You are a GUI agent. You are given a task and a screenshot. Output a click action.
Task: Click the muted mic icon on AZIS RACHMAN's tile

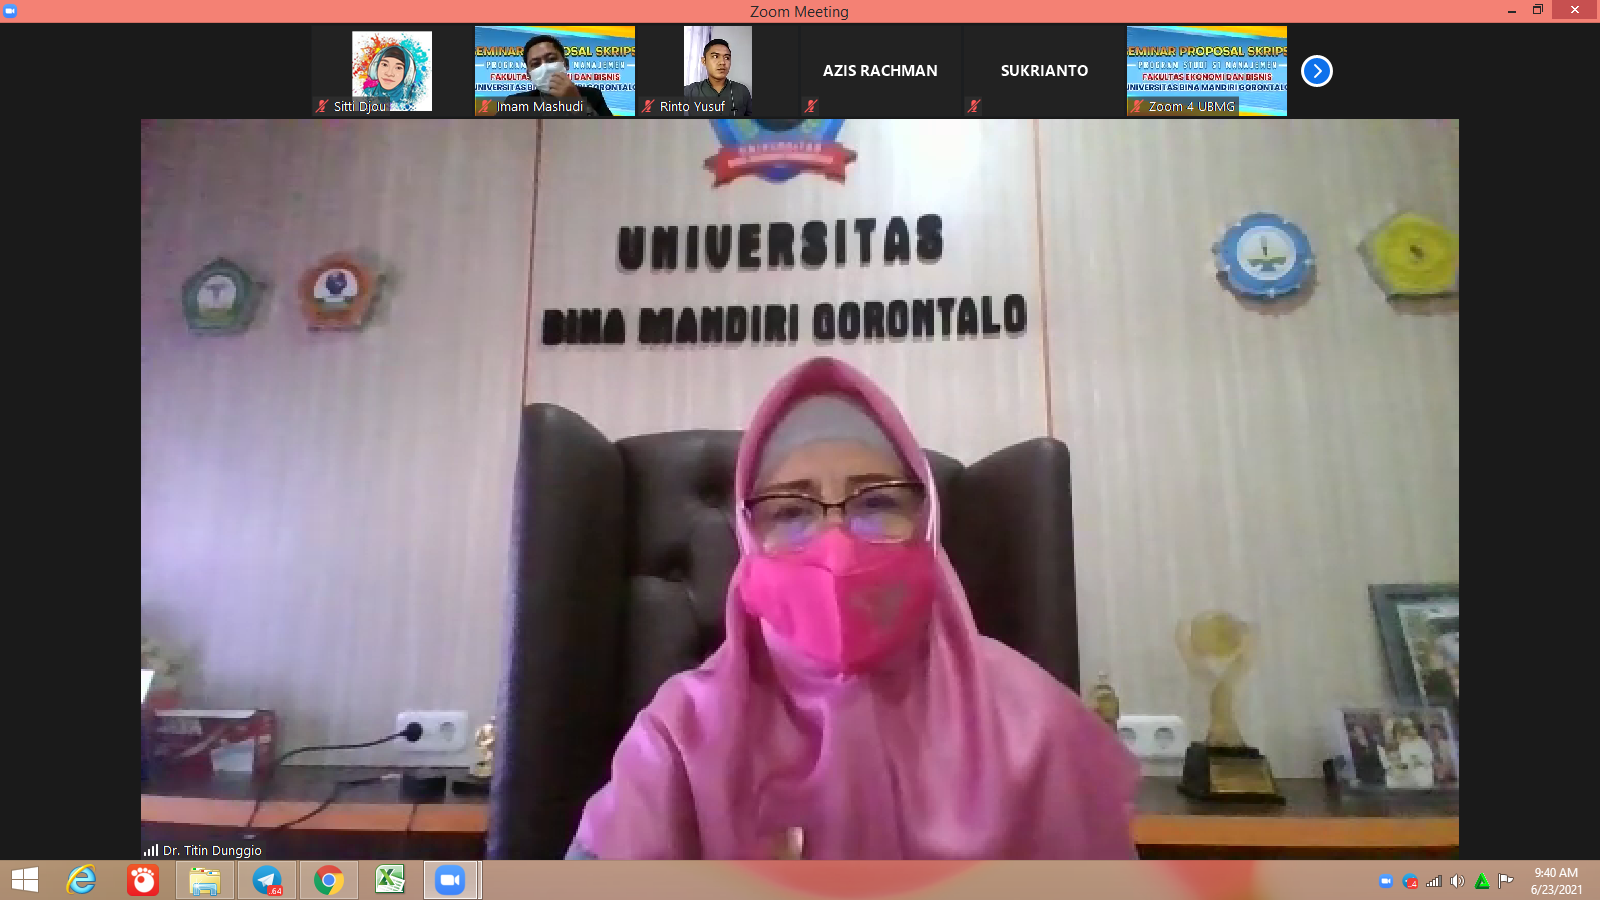(x=811, y=106)
